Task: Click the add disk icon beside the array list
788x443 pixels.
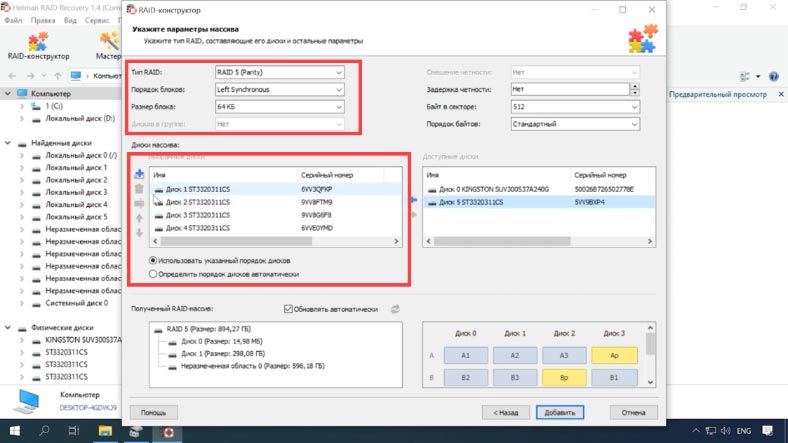Action: coord(139,174)
